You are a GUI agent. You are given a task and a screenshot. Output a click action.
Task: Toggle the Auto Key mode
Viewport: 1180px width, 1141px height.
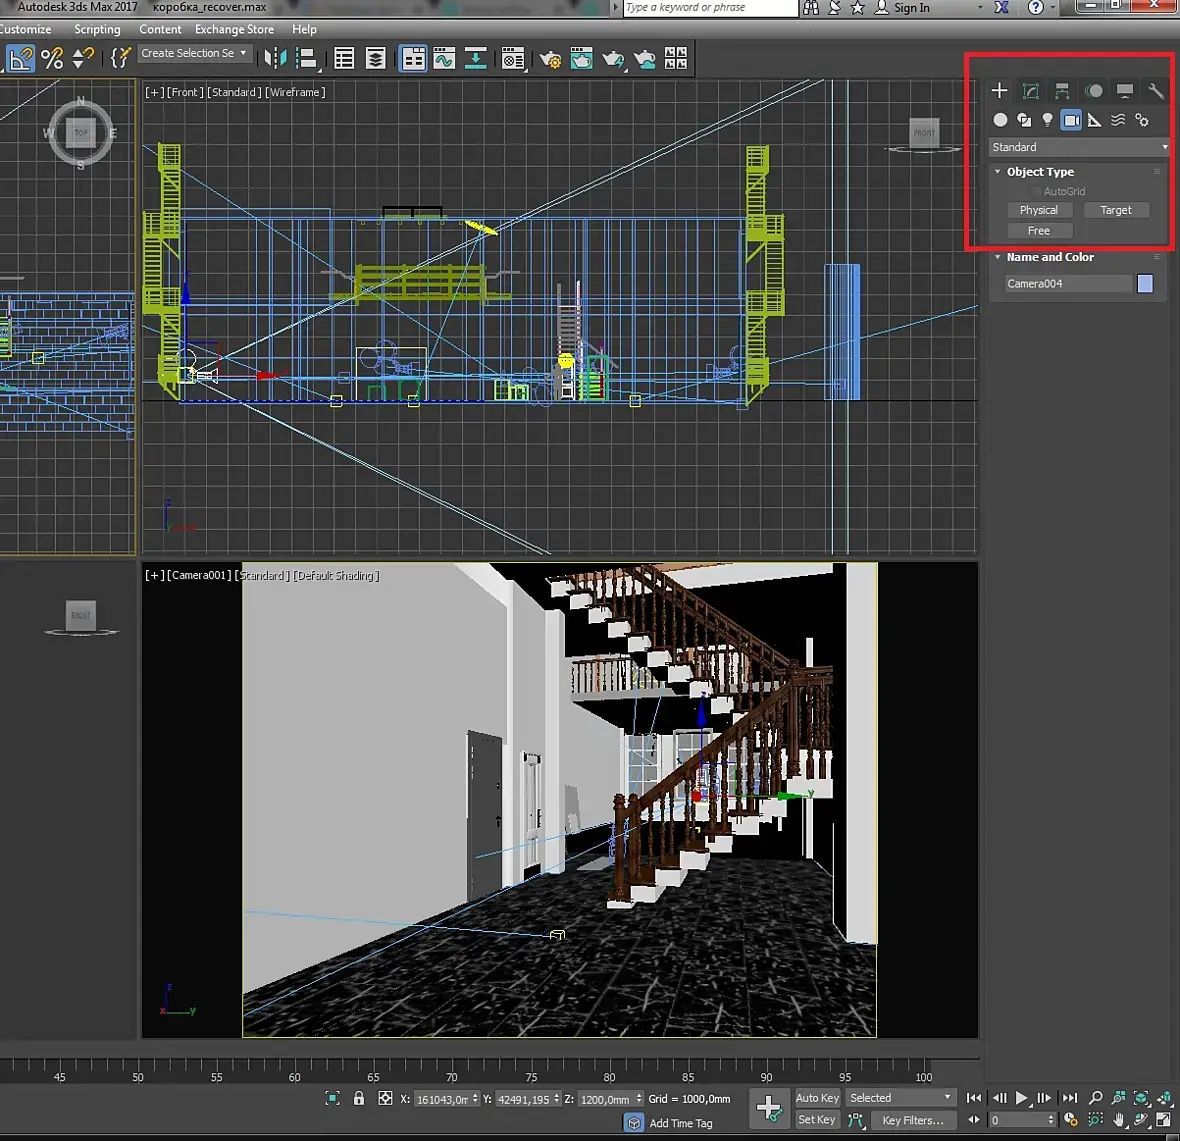tap(817, 1098)
